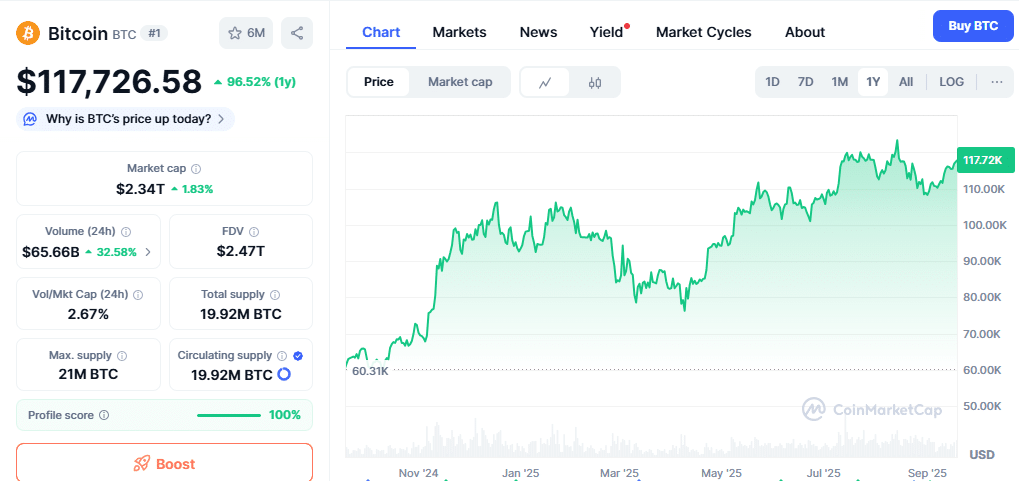Open the share icon button
Image resolution: width=1019 pixels, height=481 pixels.
click(x=297, y=33)
